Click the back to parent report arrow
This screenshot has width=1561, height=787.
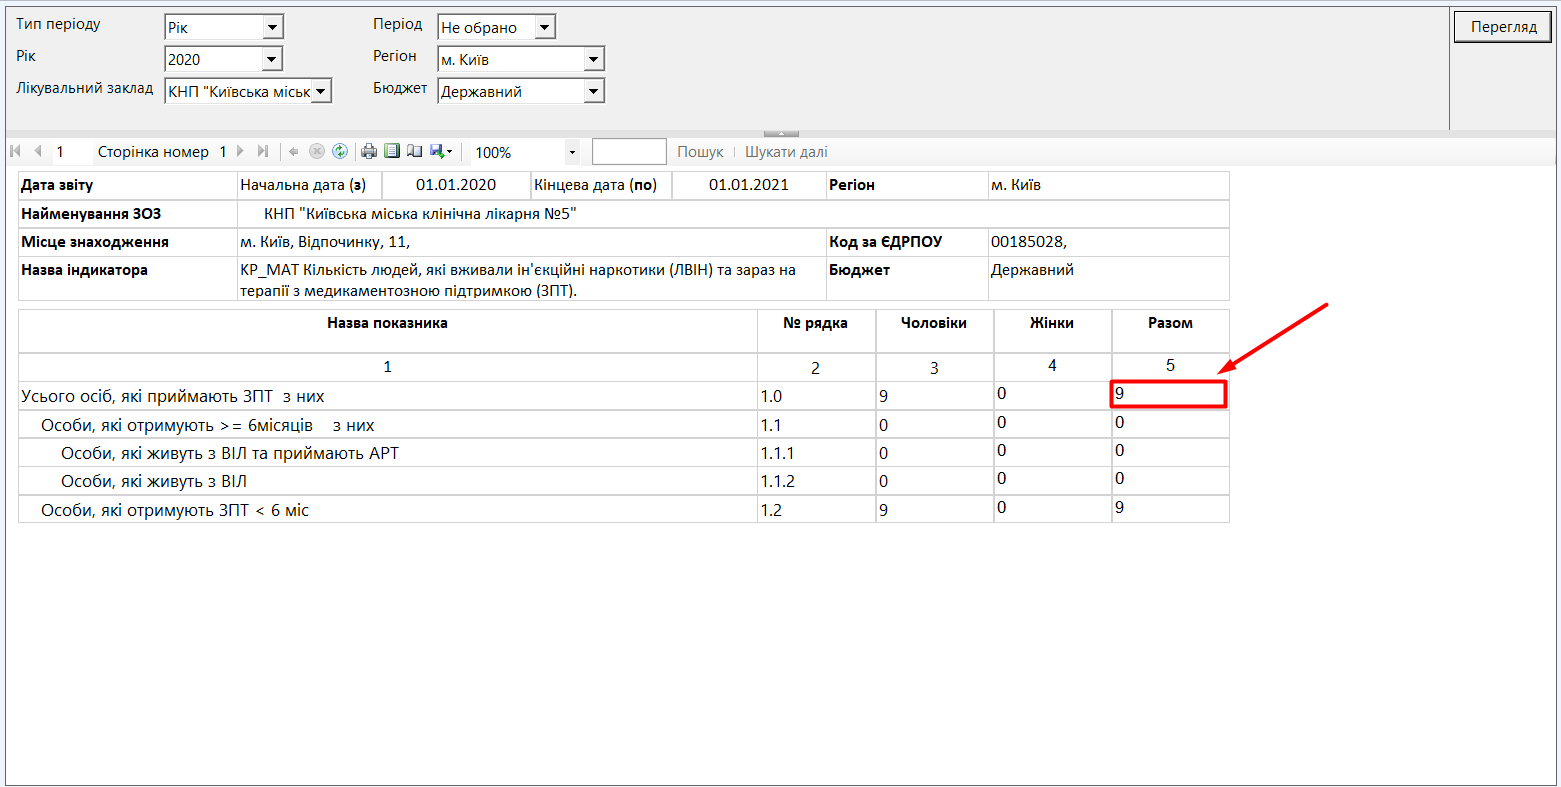coord(294,152)
